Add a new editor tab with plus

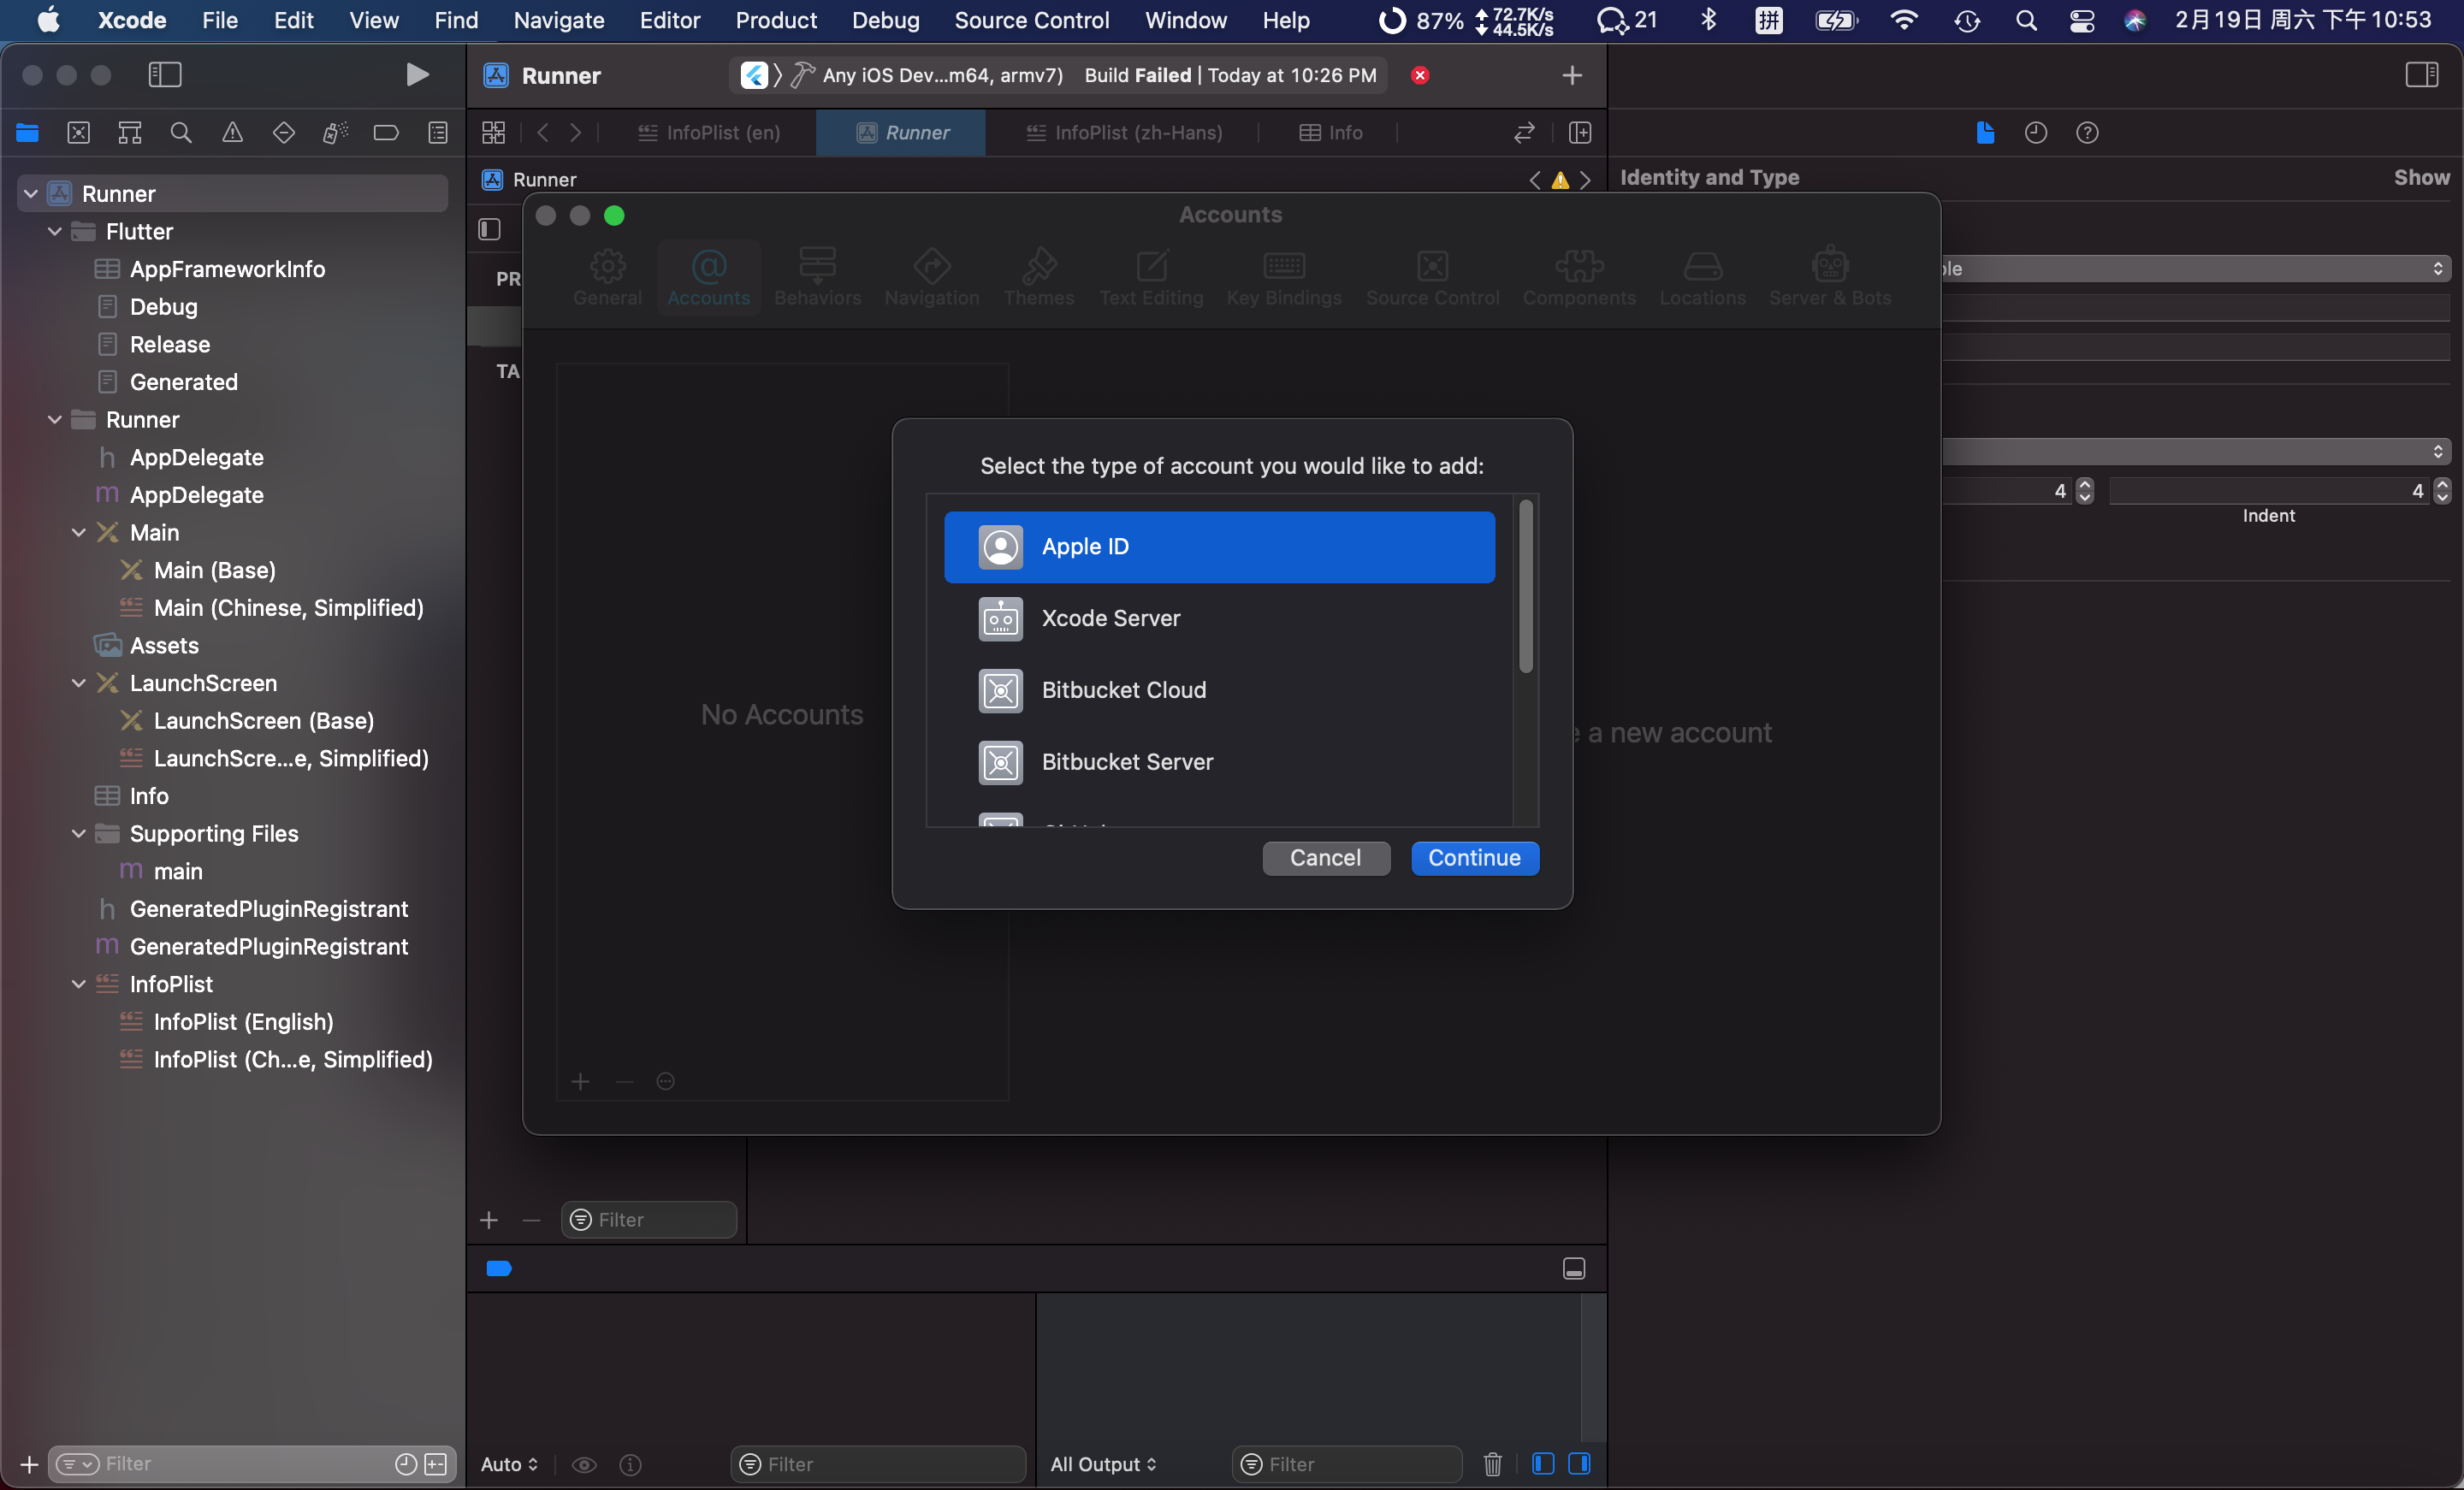point(1572,75)
